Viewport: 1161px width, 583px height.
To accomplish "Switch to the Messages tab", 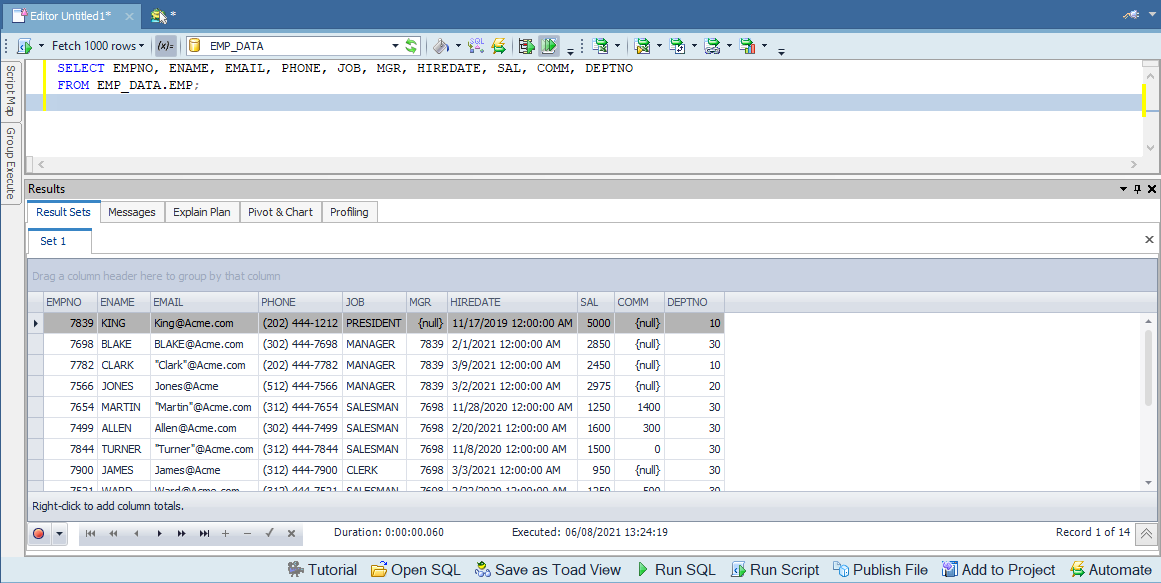I will (x=132, y=212).
